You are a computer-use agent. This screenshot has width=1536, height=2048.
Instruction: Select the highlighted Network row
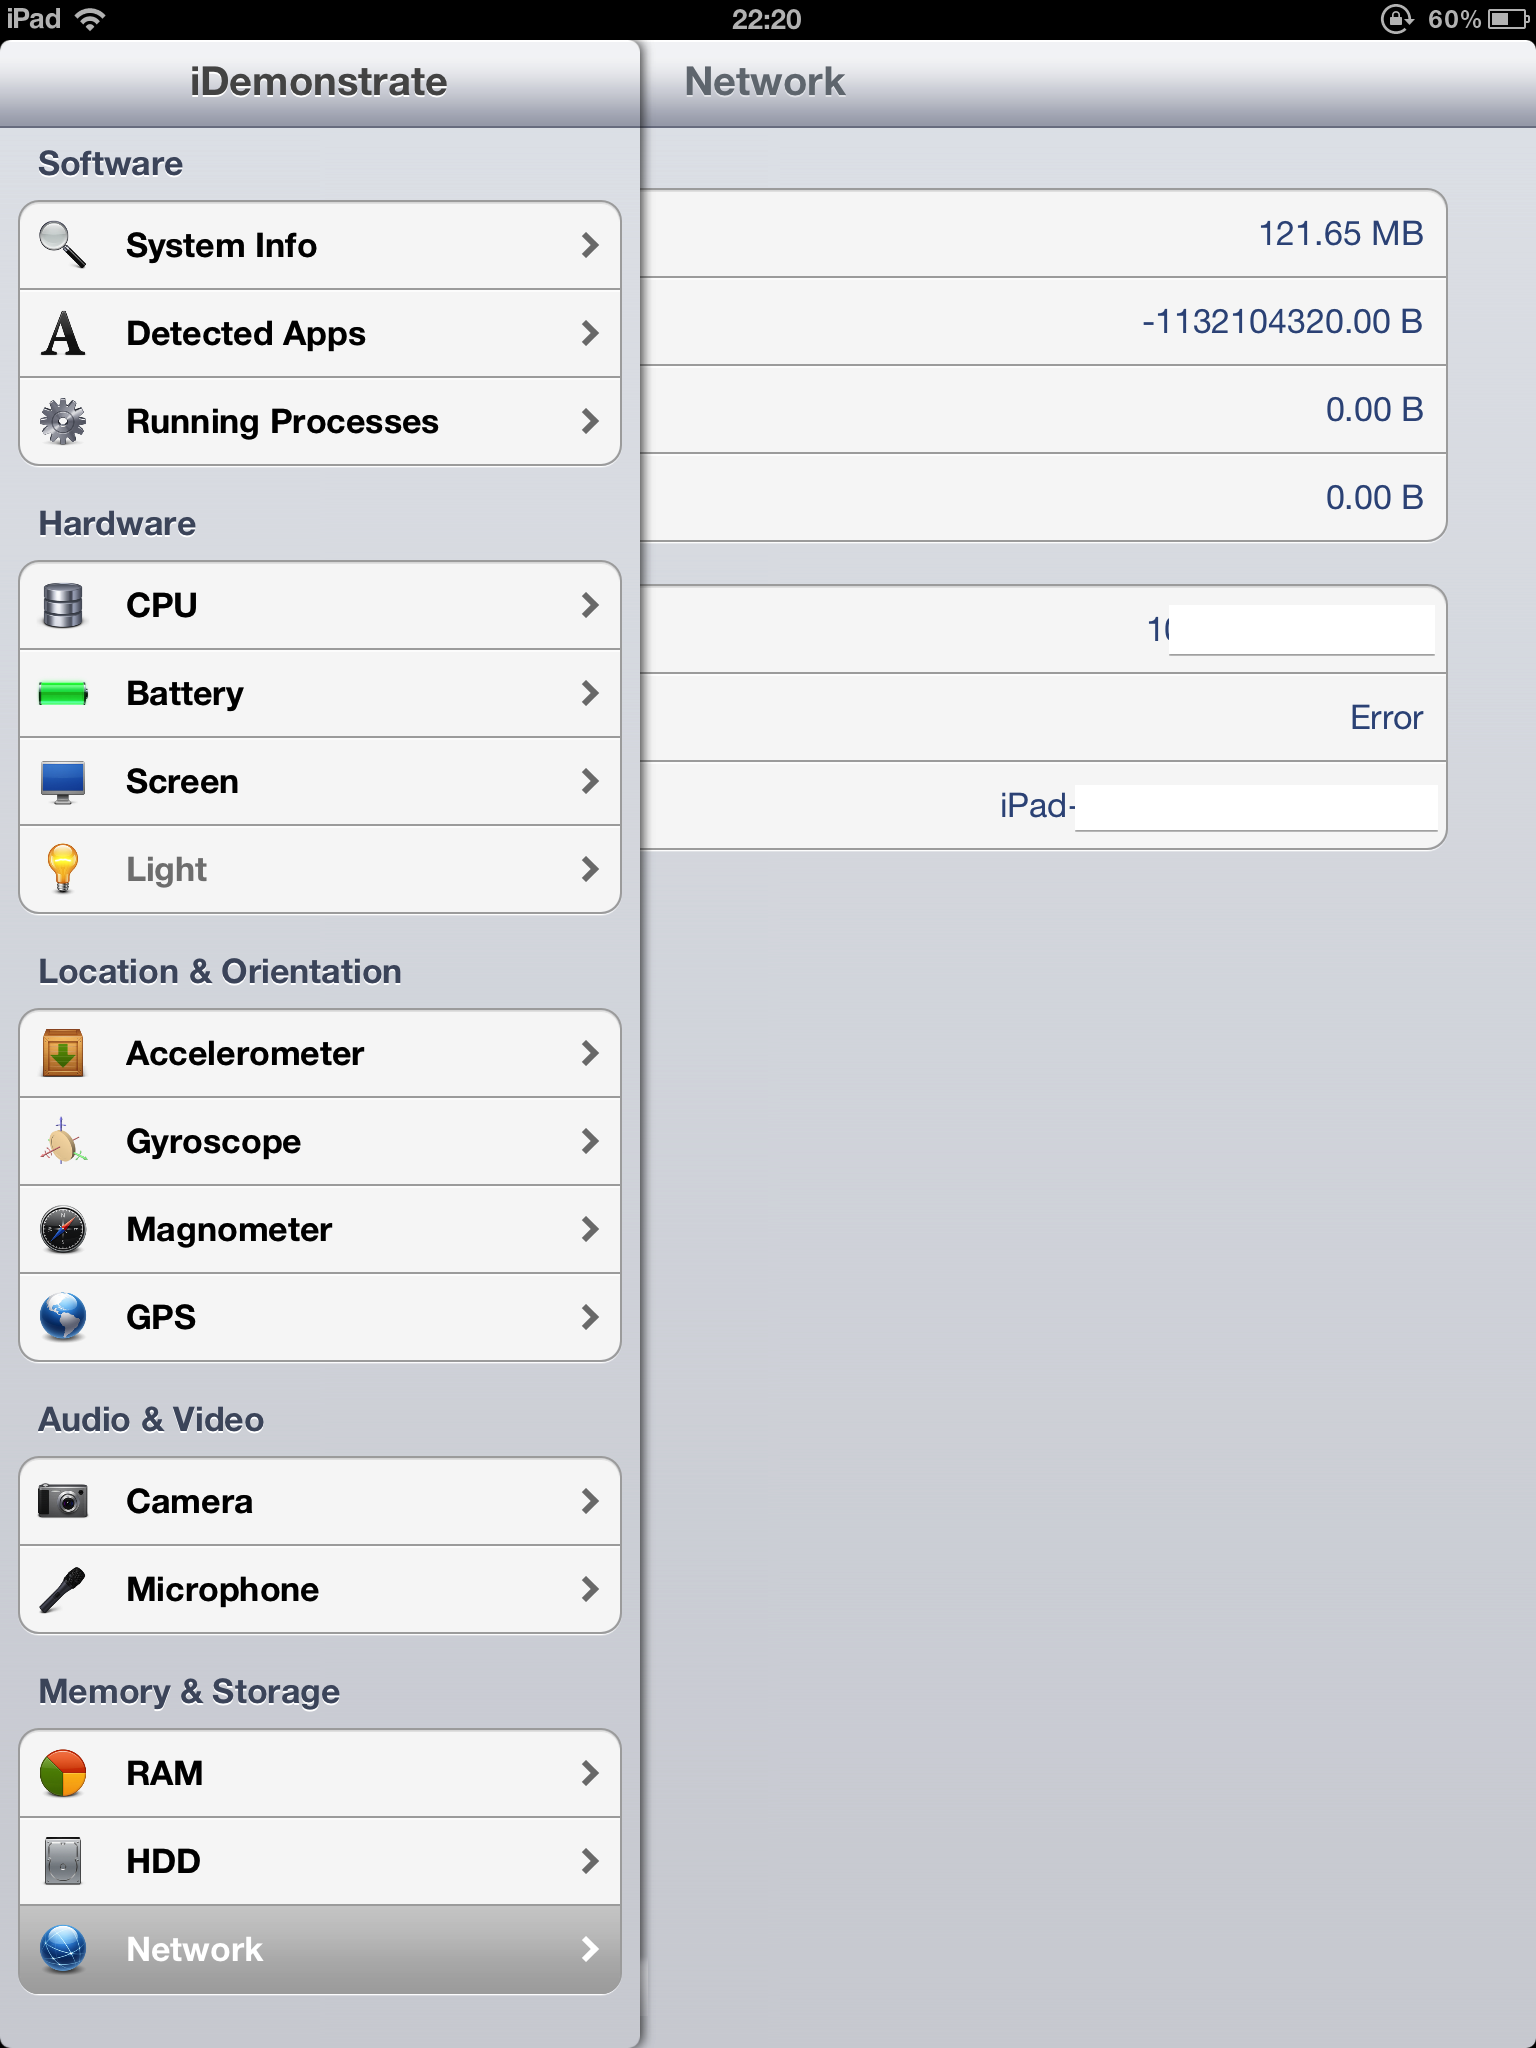coord(320,1949)
